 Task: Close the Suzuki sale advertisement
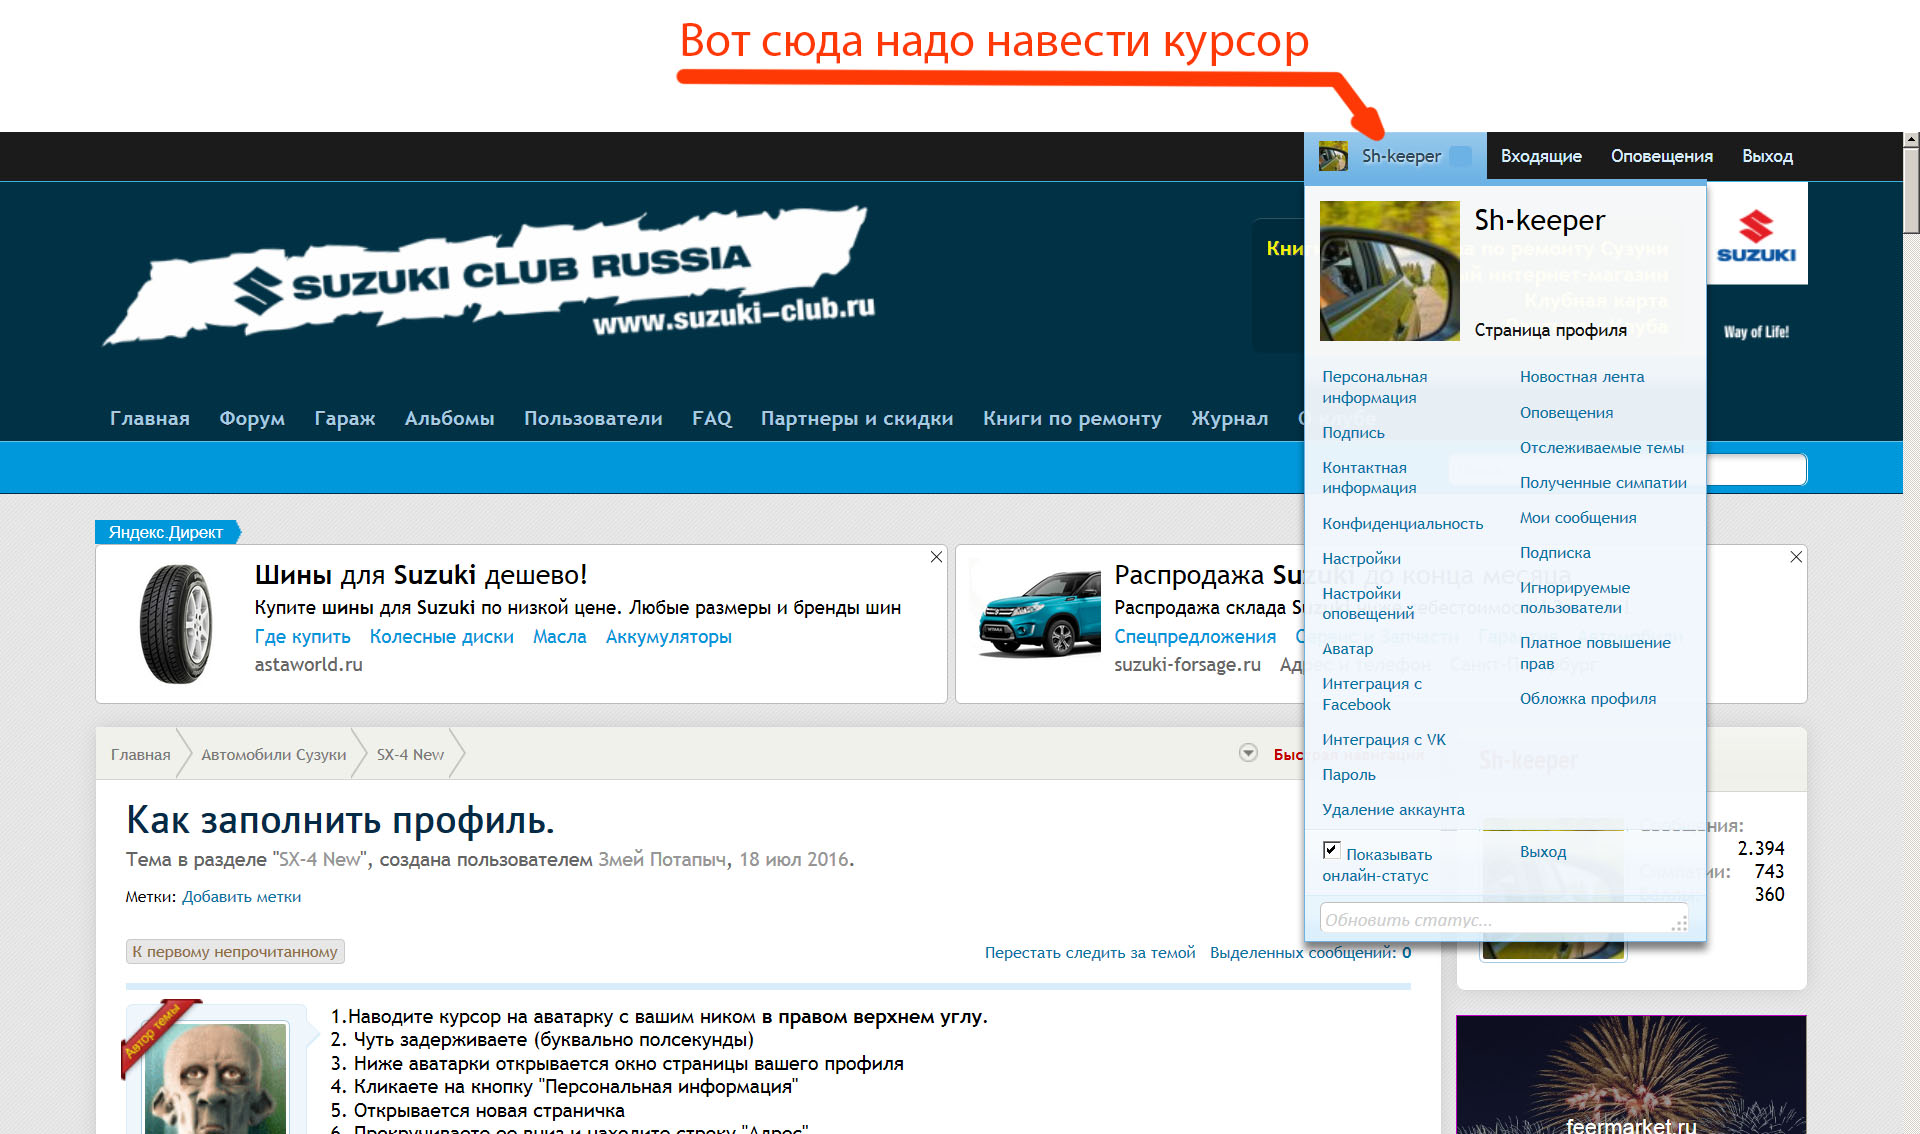pyautogui.click(x=1796, y=556)
